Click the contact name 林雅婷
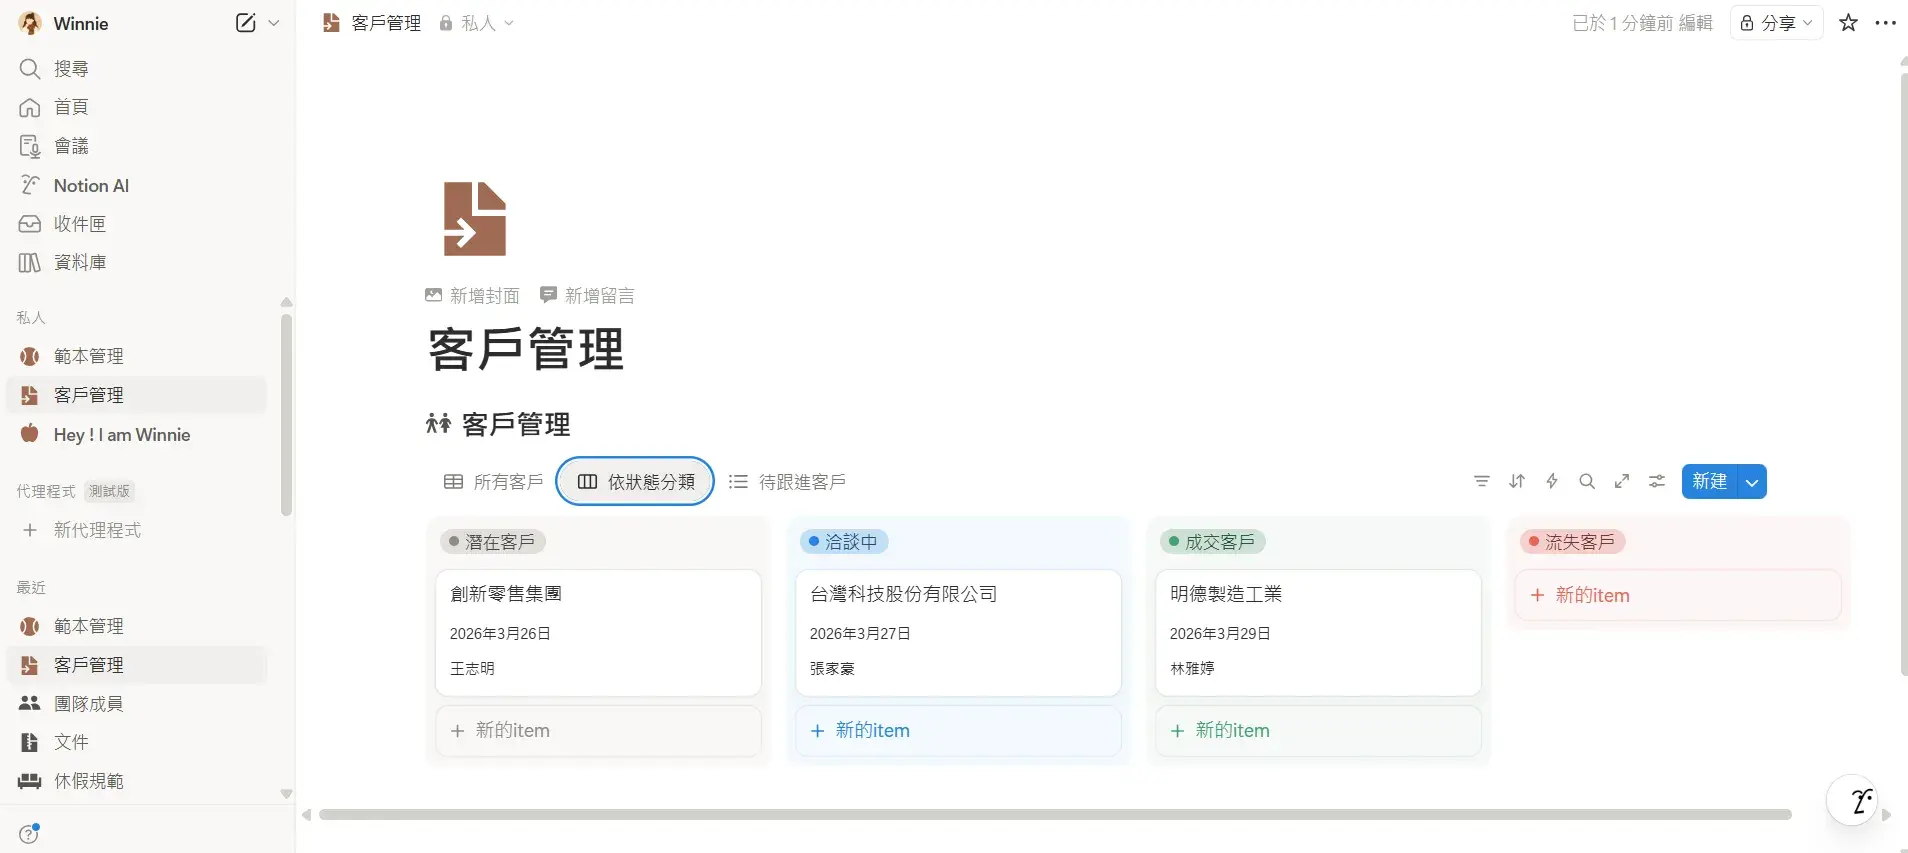 [1192, 668]
